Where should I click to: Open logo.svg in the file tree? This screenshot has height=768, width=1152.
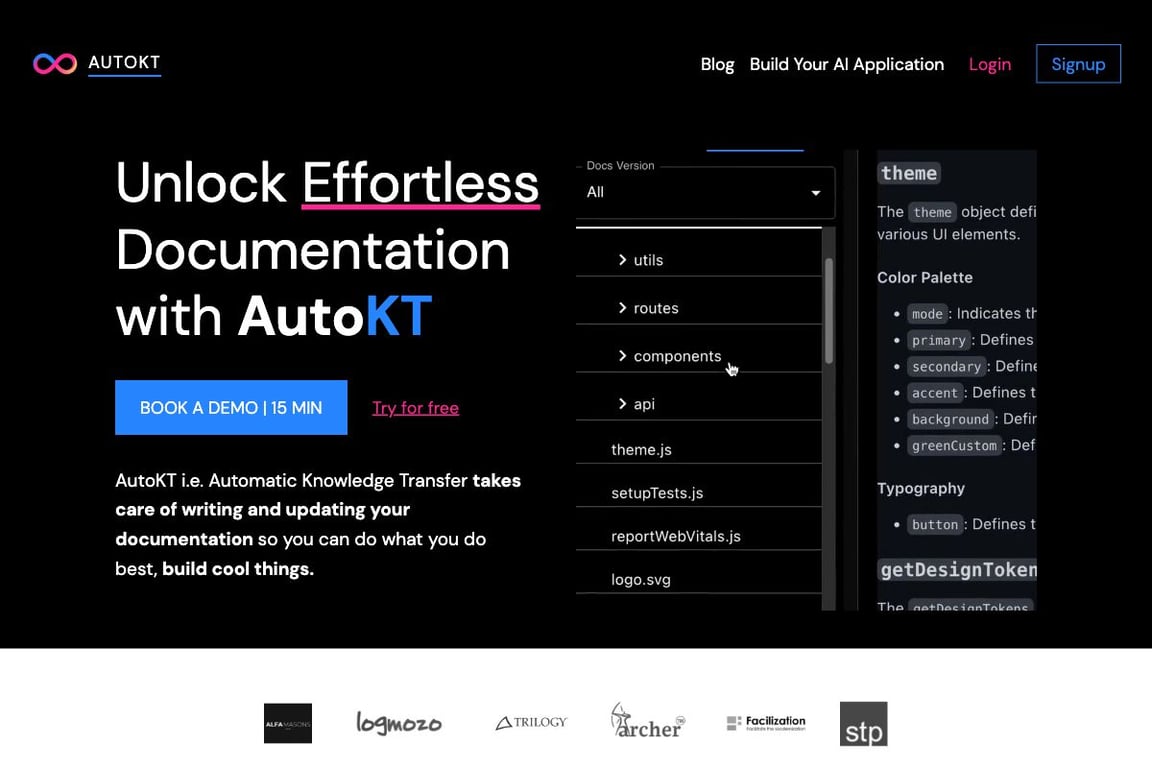tap(641, 580)
